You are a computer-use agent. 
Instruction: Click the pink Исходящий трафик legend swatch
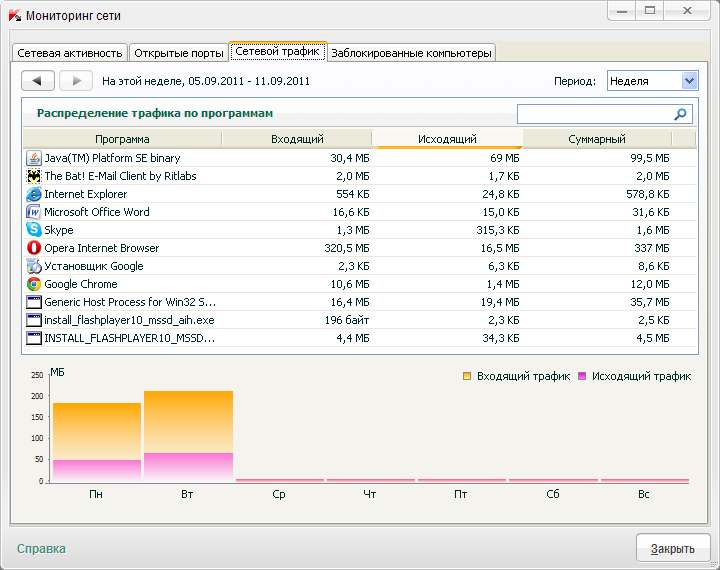pos(582,376)
